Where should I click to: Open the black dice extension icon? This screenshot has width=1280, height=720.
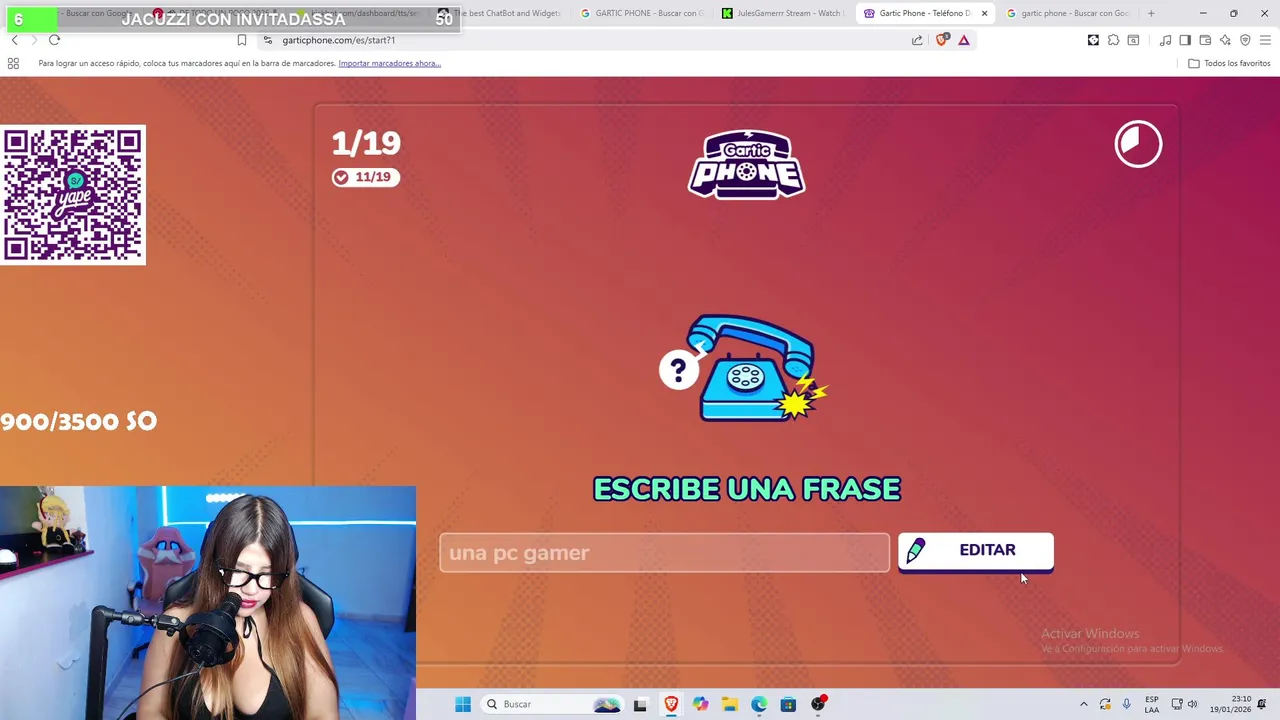point(1093,40)
